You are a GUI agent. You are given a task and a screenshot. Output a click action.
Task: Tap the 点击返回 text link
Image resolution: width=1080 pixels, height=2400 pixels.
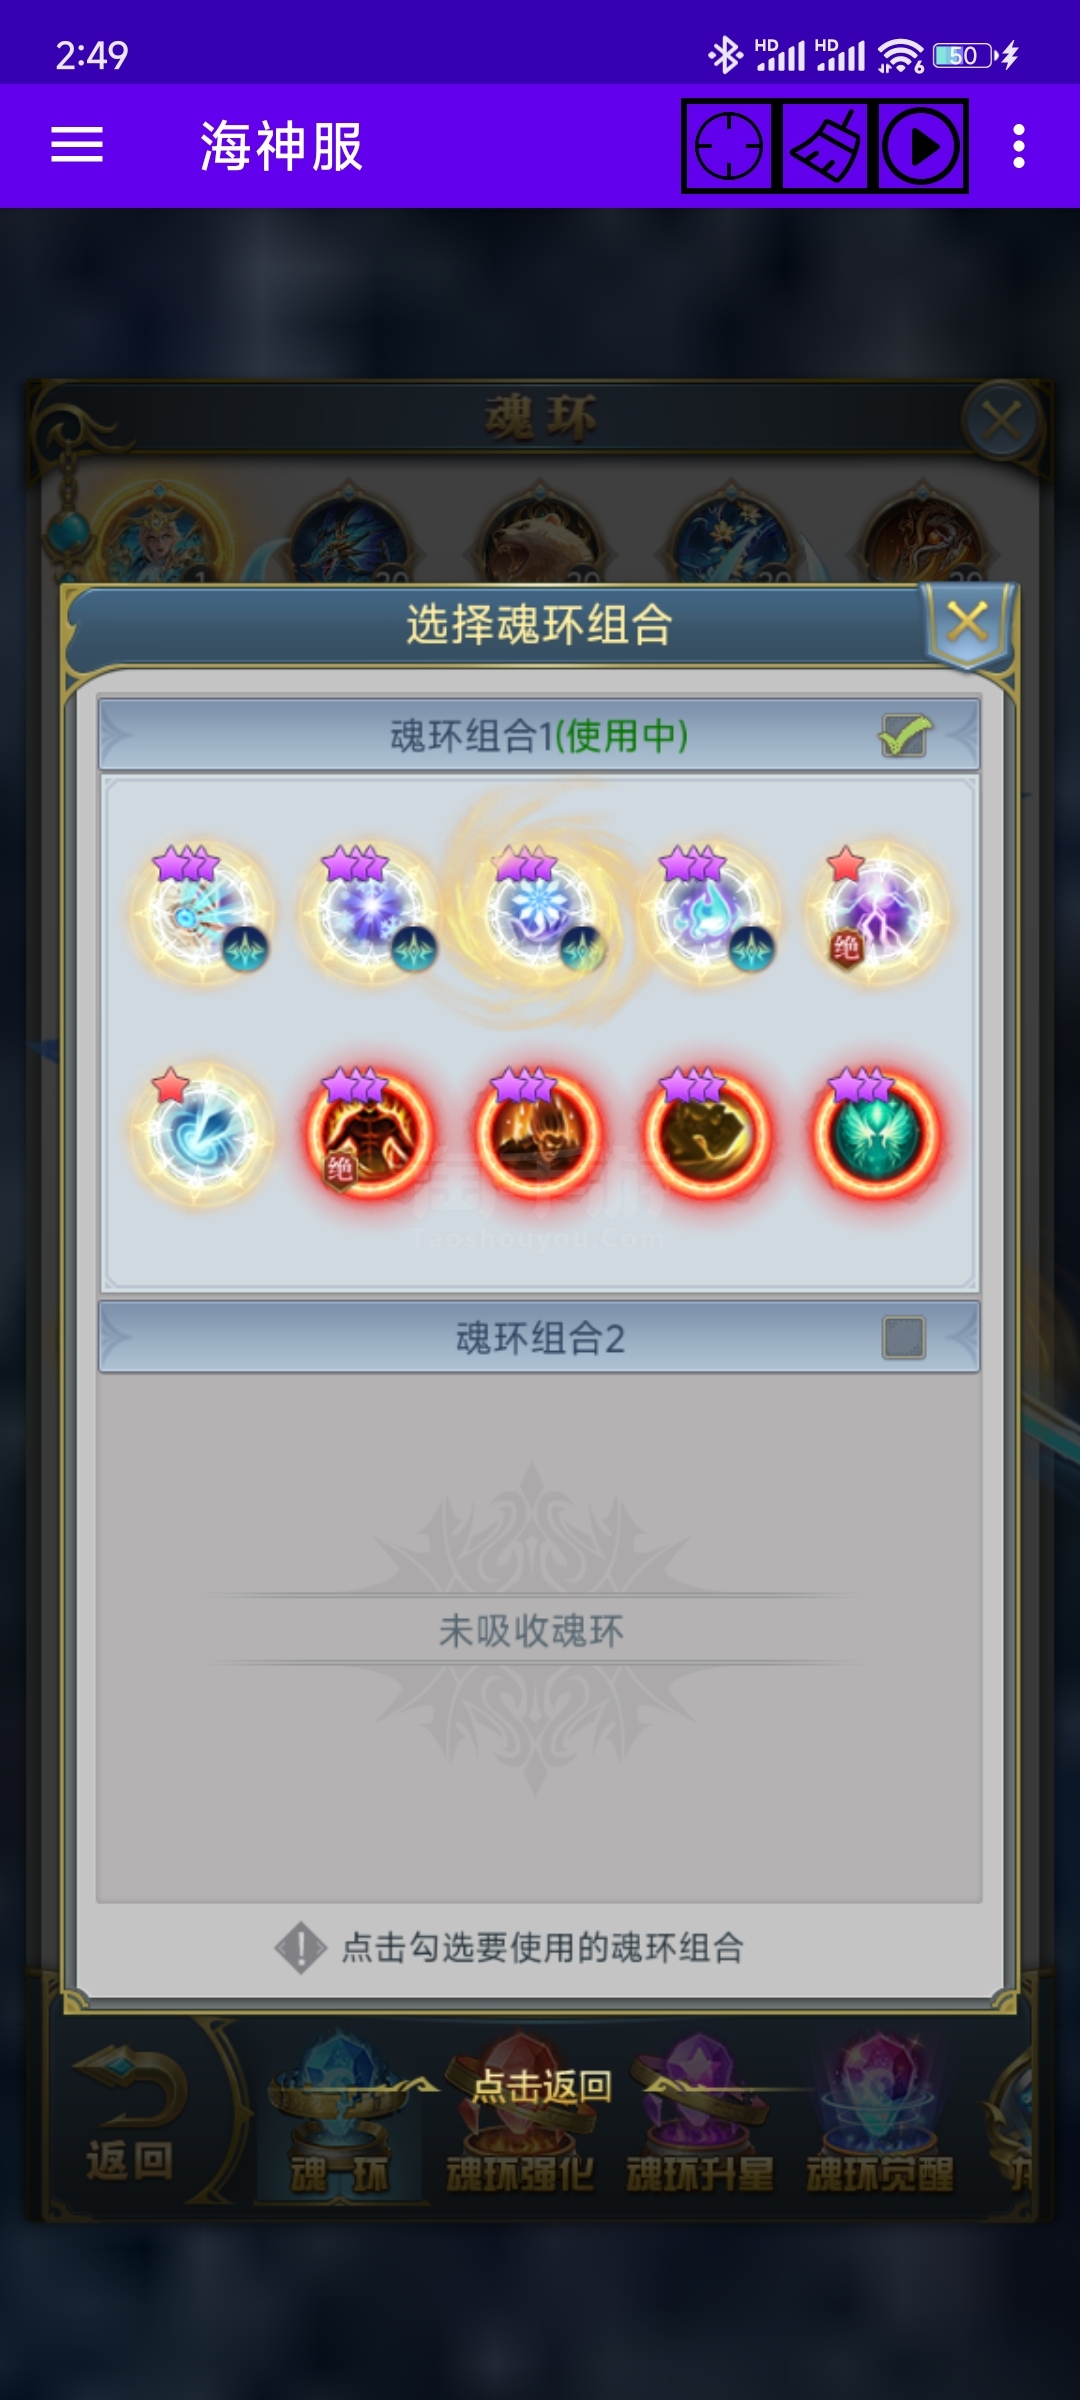tap(541, 2086)
